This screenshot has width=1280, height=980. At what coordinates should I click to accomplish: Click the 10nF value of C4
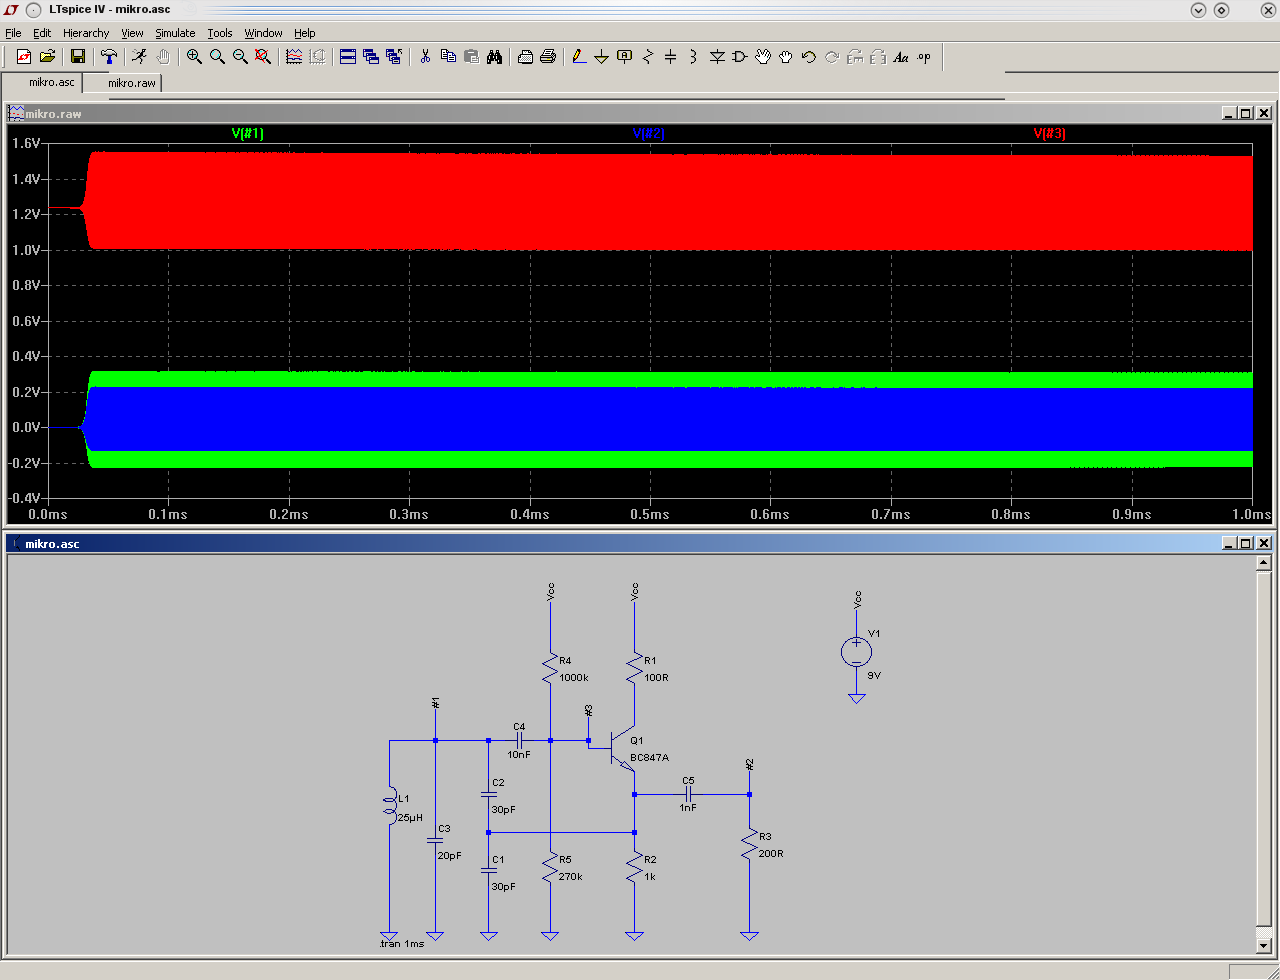click(519, 755)
